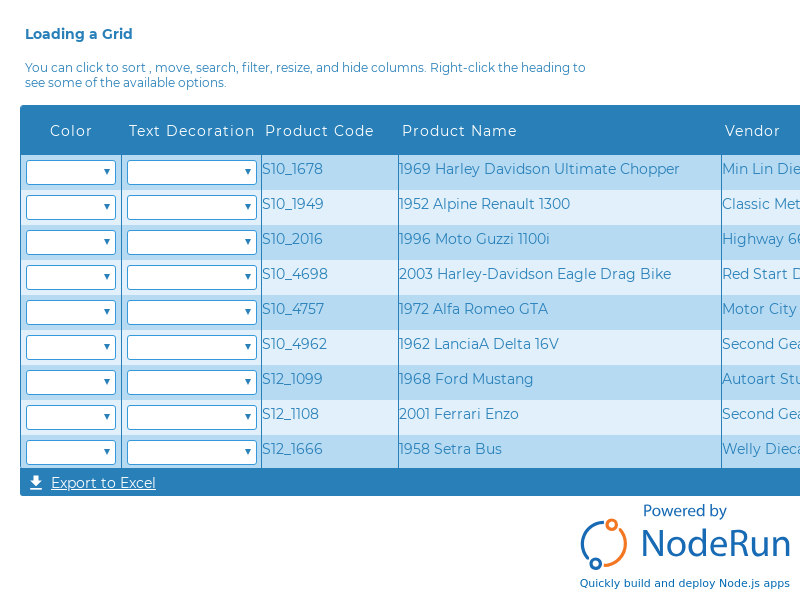Screen dimensions: 800x600
Task: Click product code S10_4757 cell
Action: tap(293, 309)
